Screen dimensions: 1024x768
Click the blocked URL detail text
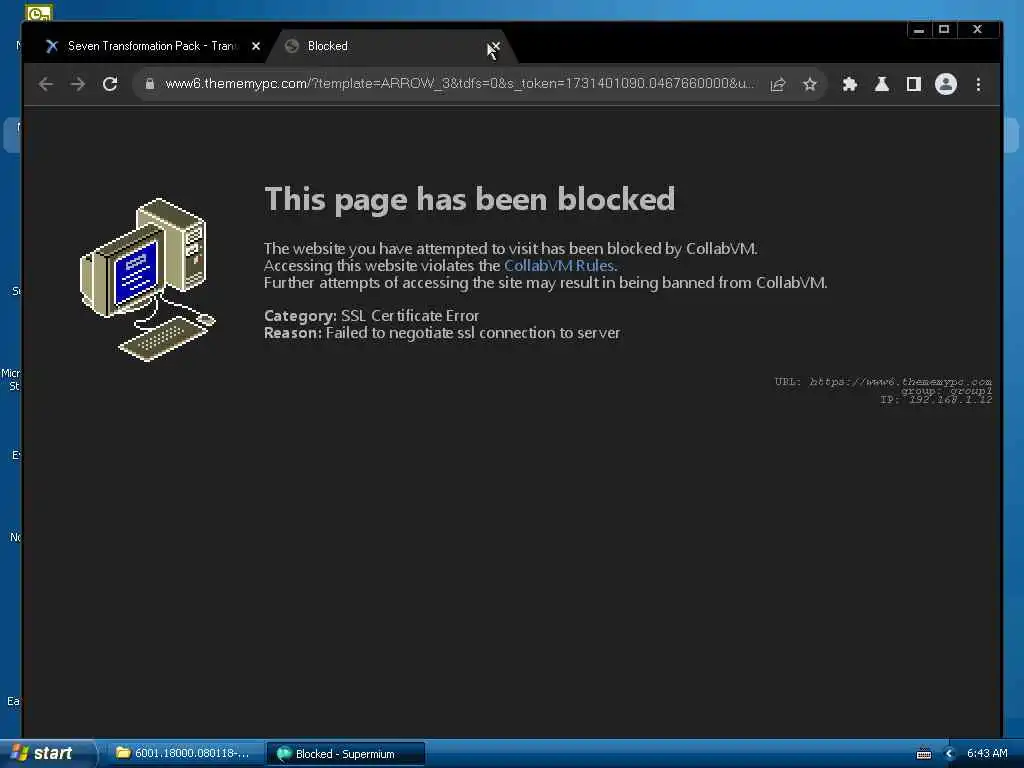point(883,381)
